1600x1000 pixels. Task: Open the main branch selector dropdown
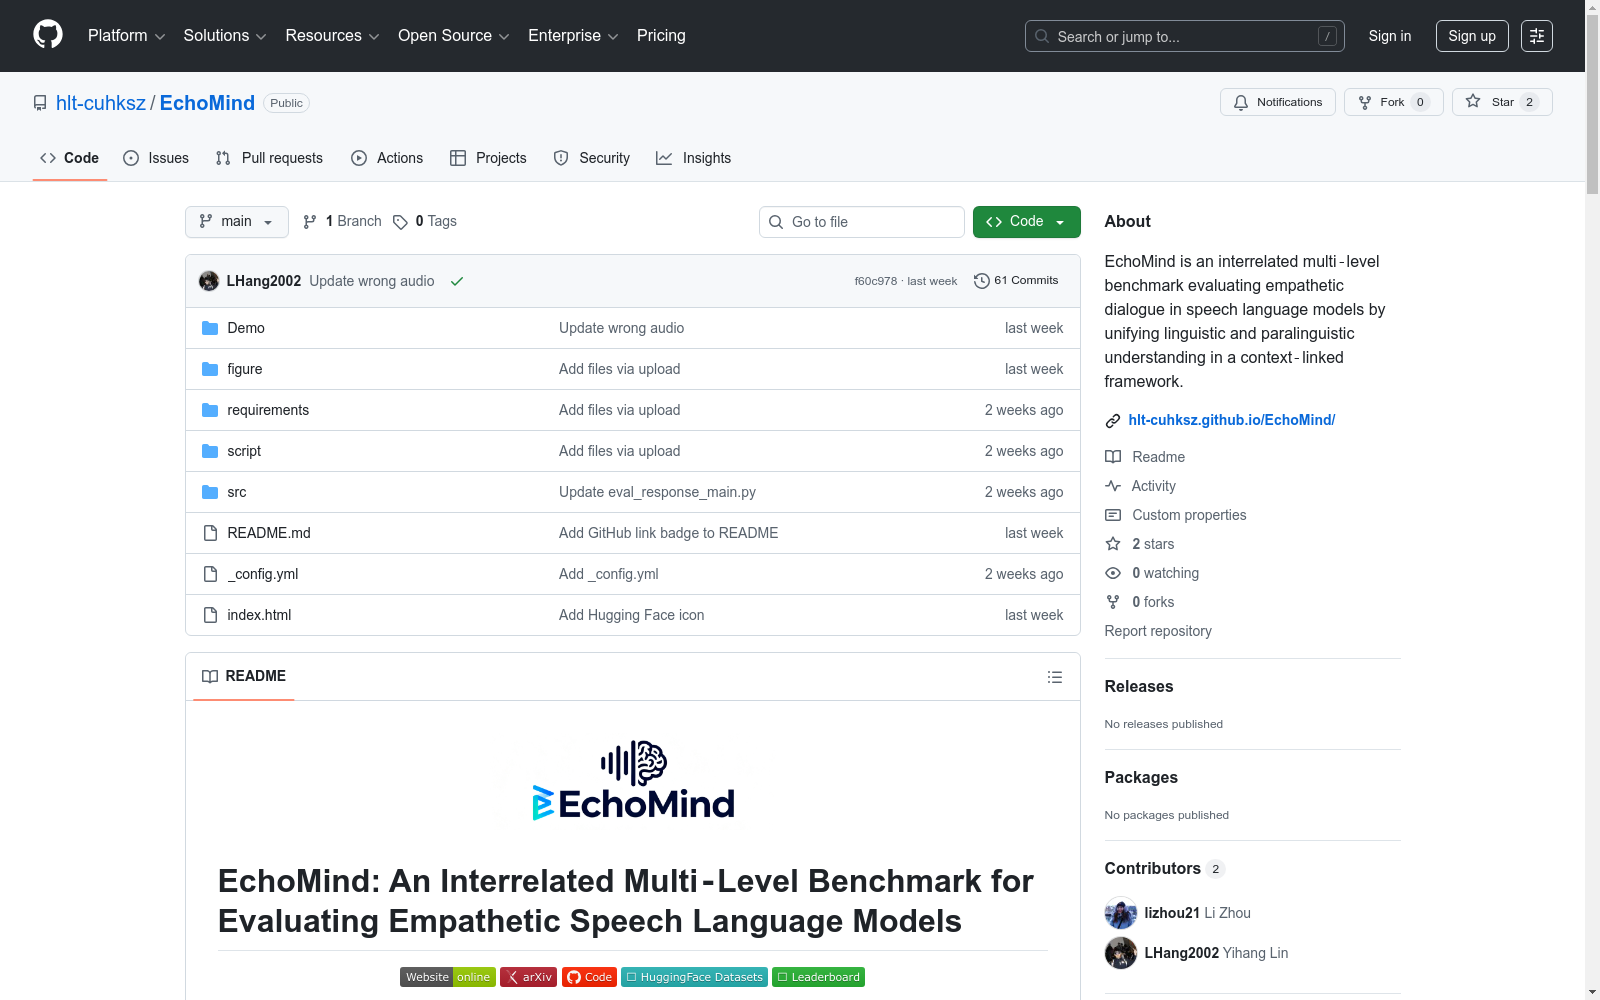(237, 222)
